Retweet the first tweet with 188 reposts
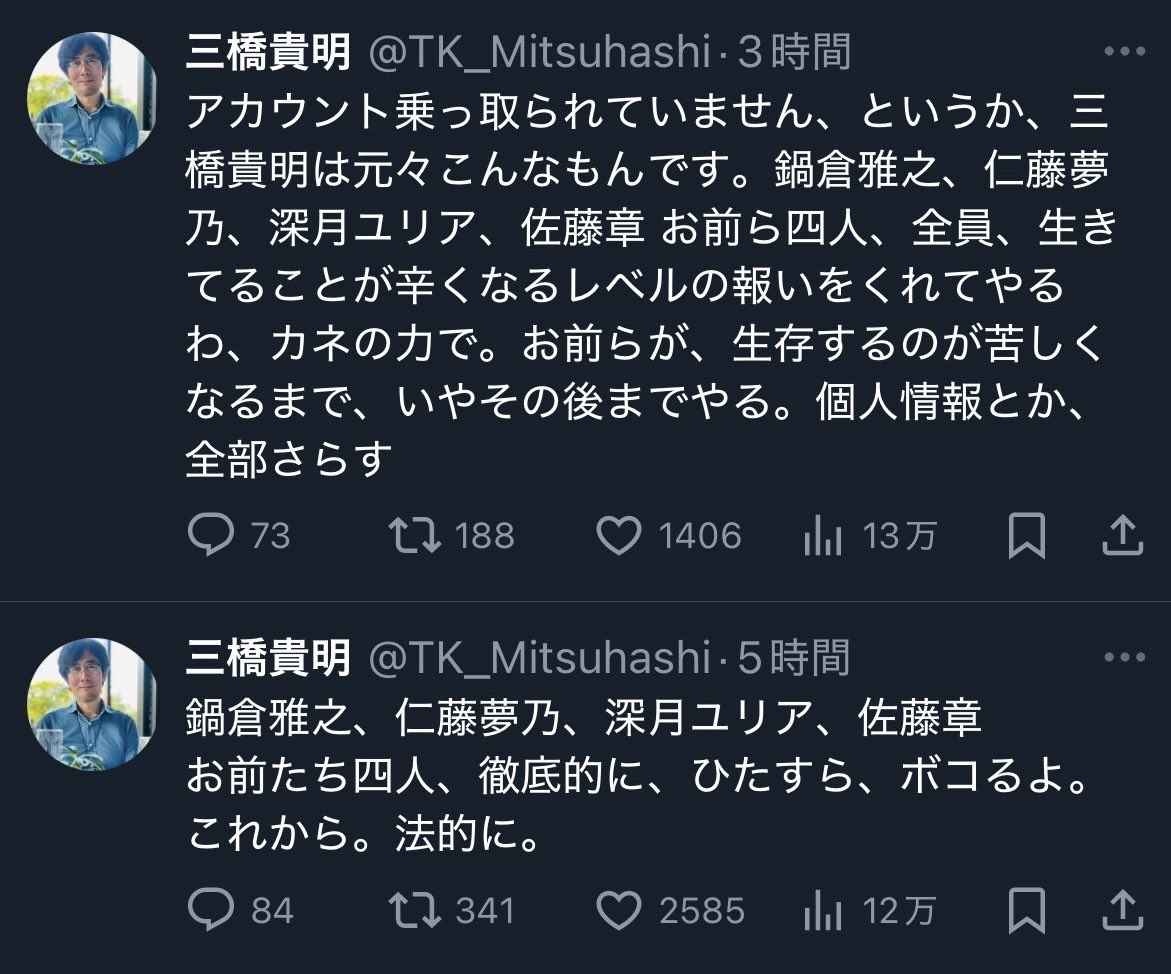This screenshot has width=1171, height=974. coord(416,536)
